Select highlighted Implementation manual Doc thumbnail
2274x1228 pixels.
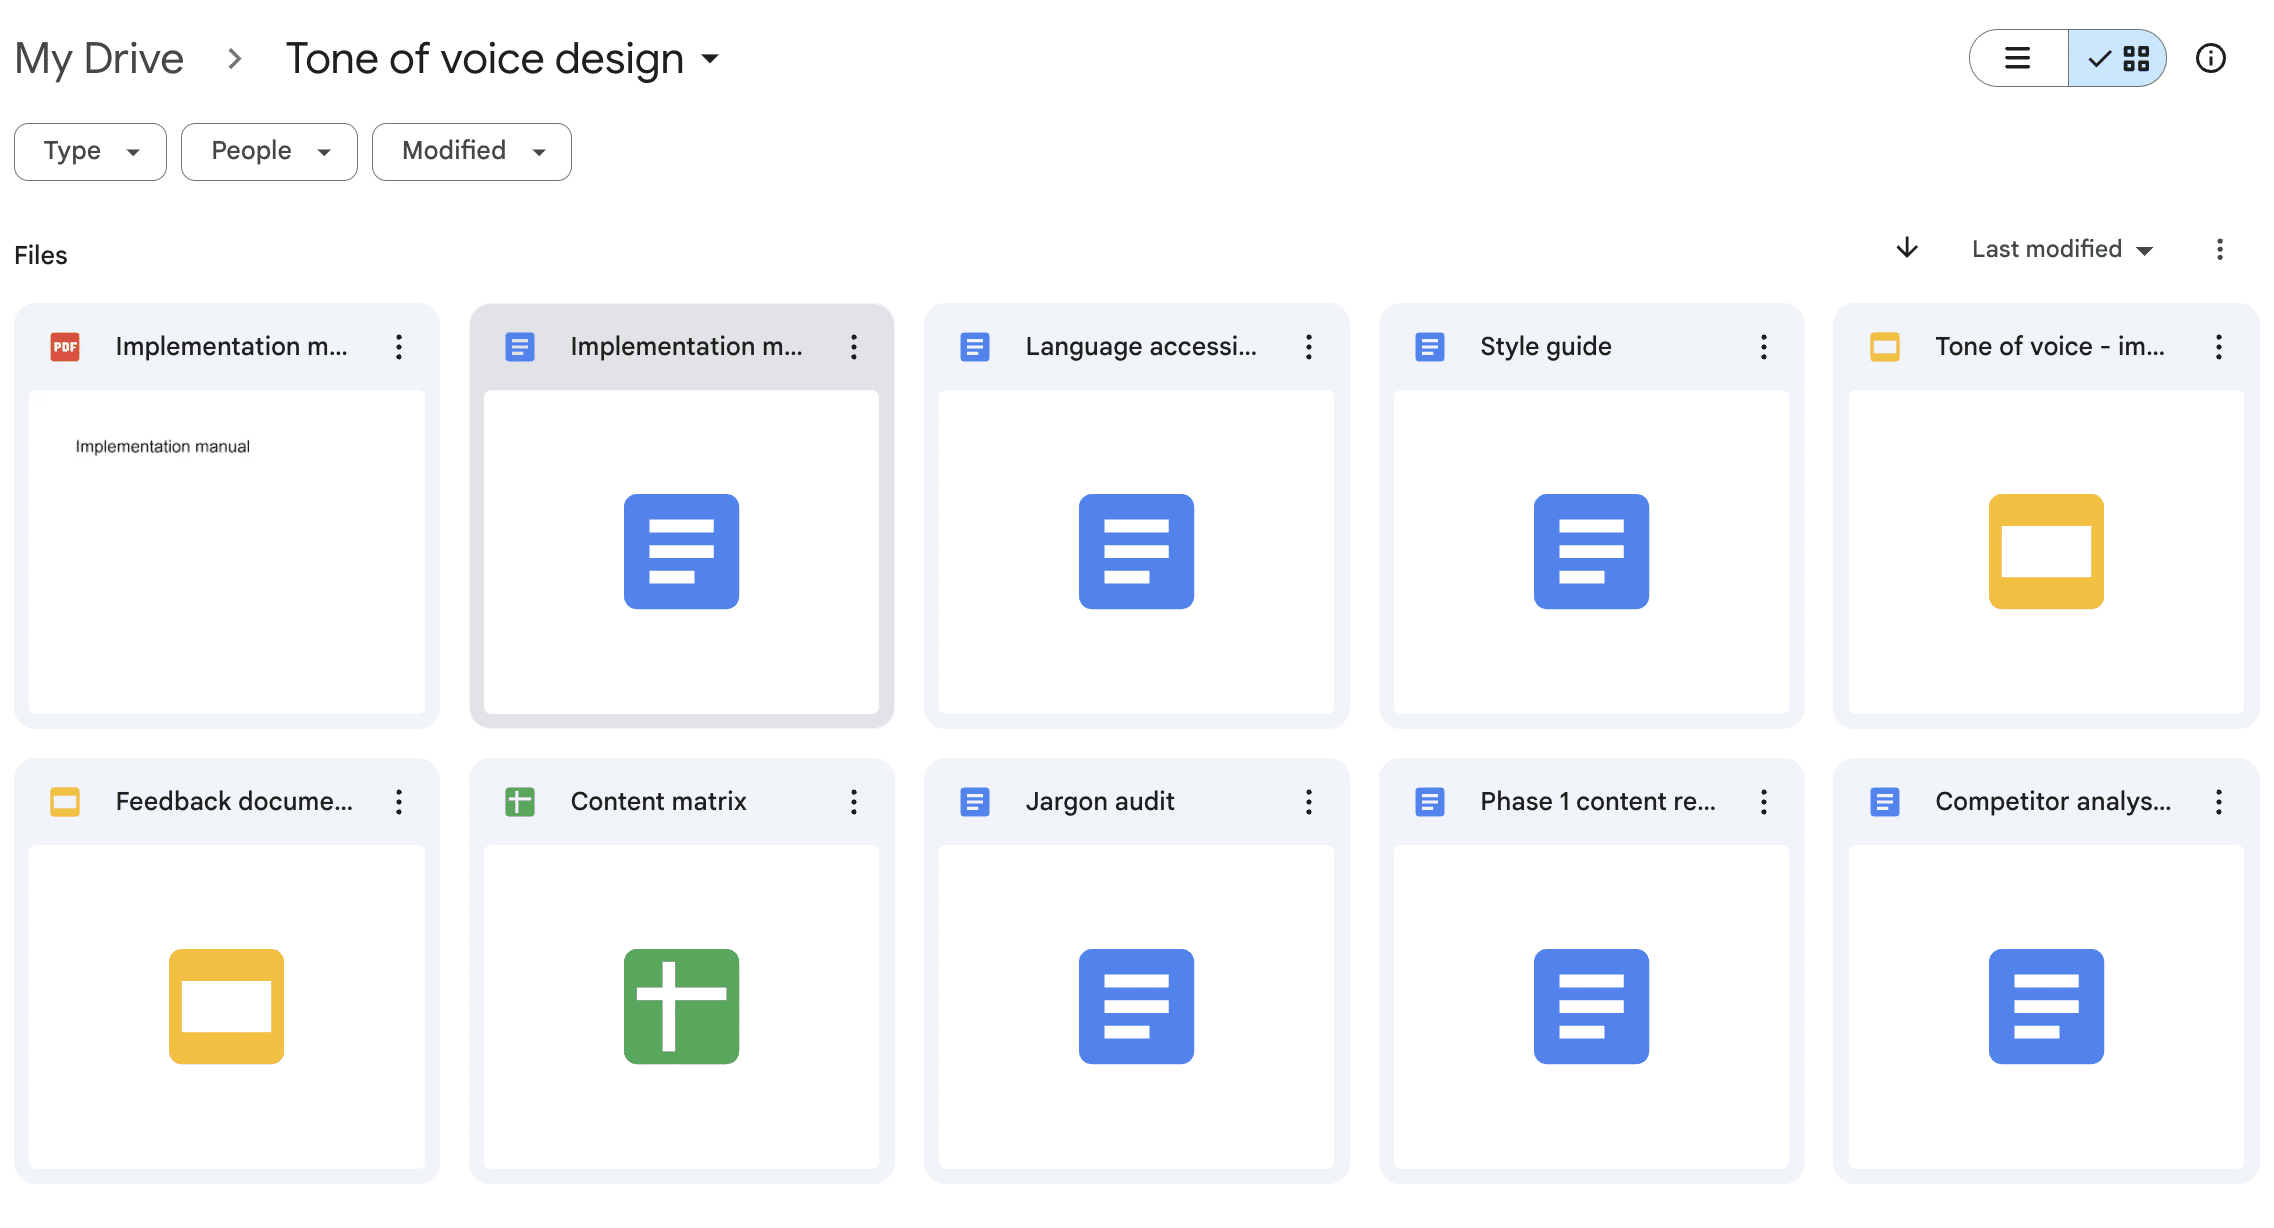point(682,552)
